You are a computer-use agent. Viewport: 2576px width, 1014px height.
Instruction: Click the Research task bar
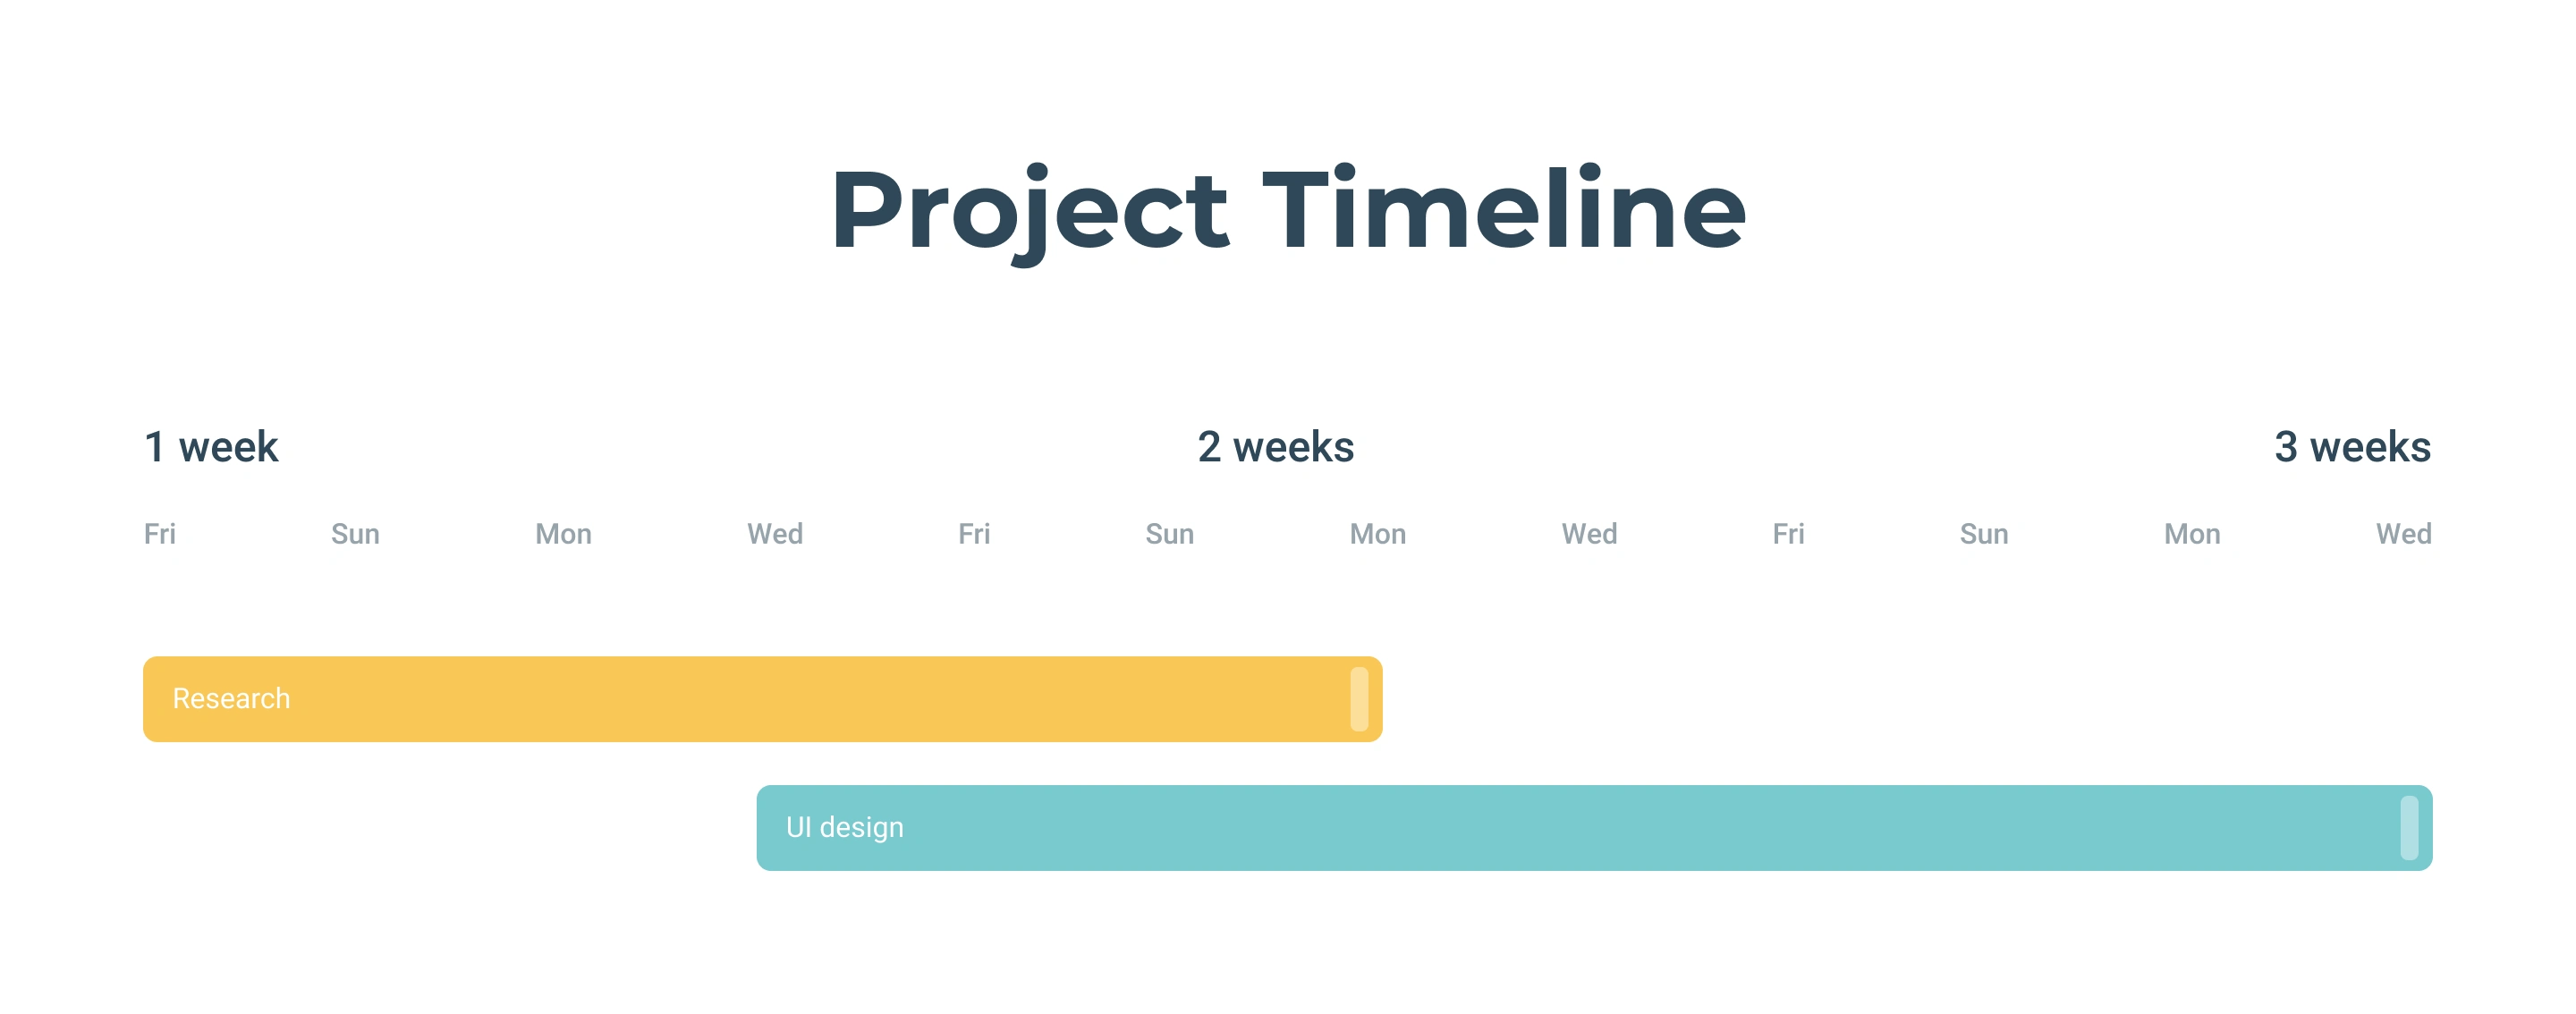click(762, 699)
